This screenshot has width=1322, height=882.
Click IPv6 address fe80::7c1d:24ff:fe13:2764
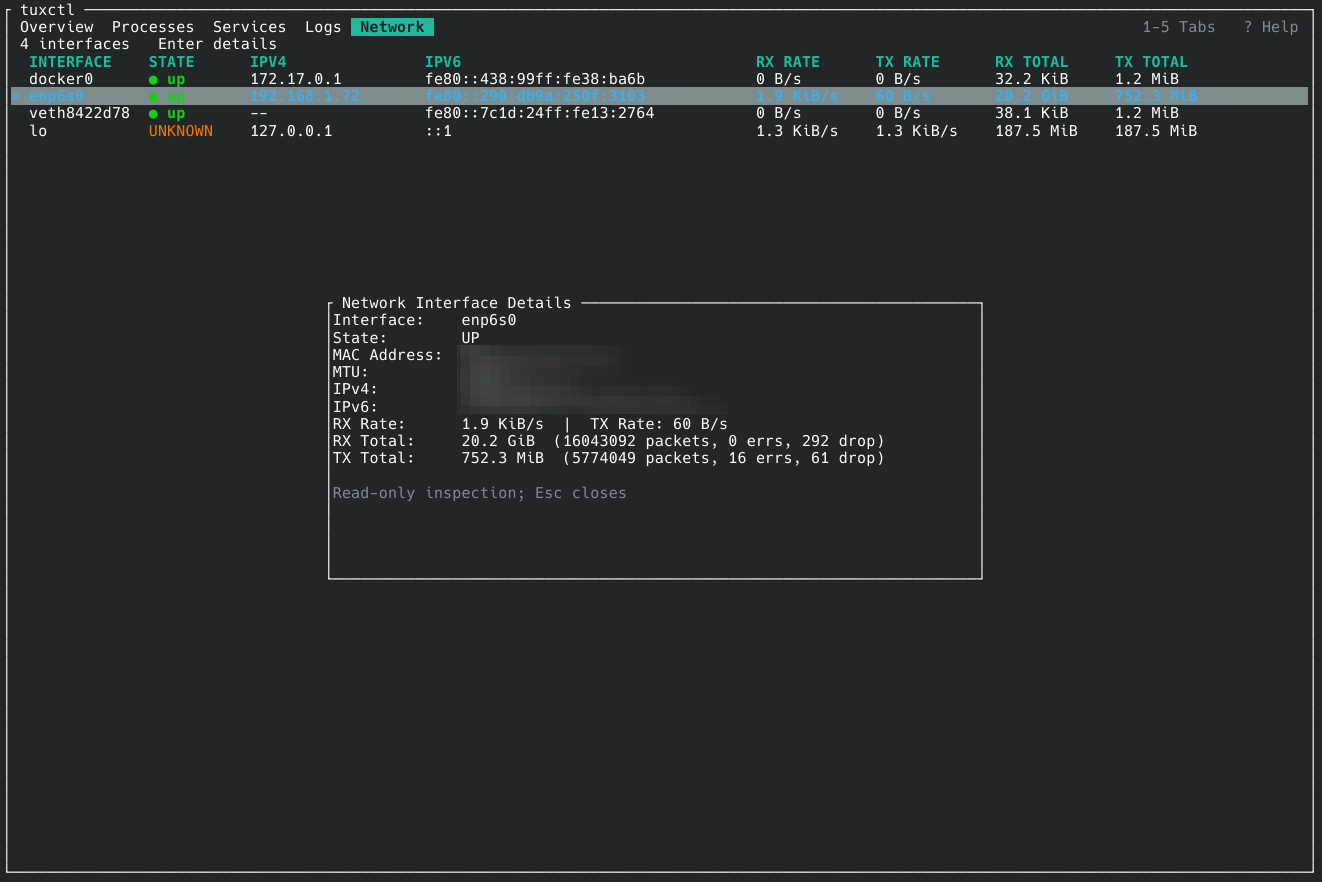pos(540,113)
